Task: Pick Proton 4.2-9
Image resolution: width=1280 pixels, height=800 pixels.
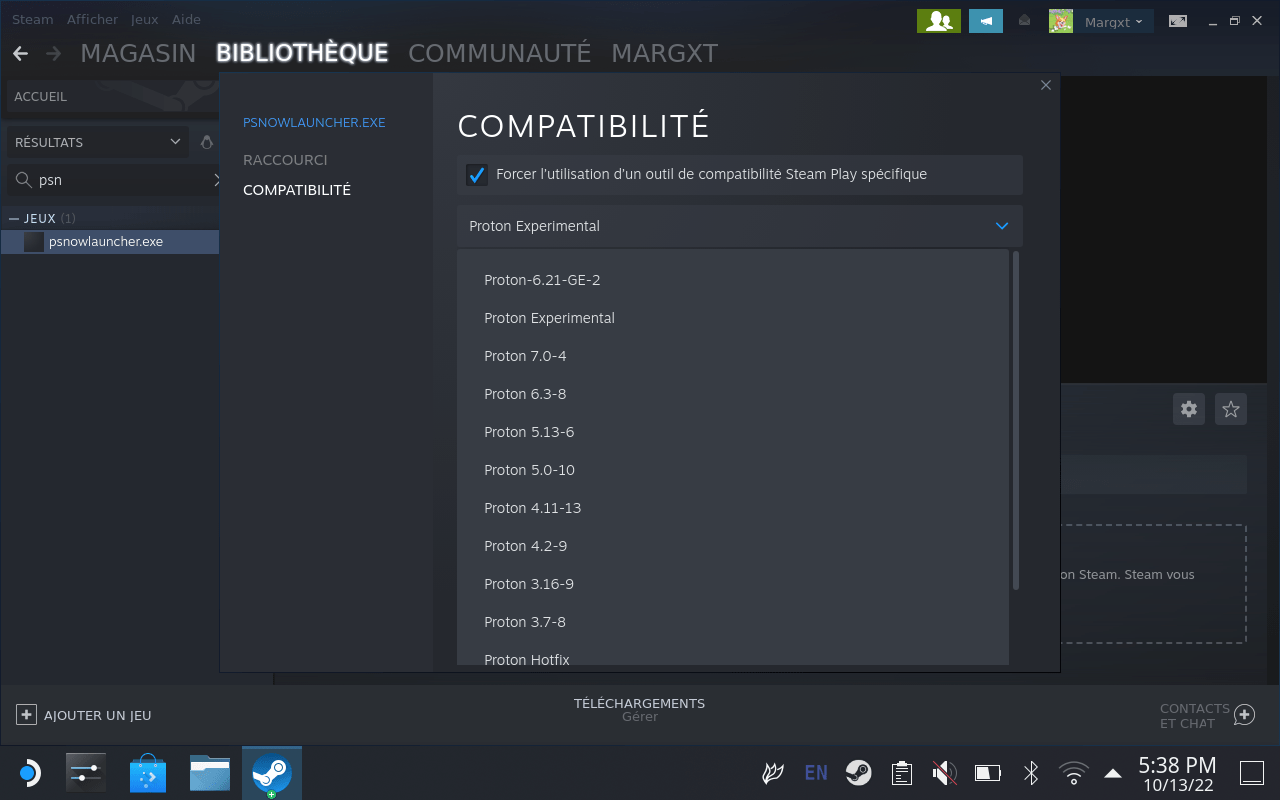Action: 733,546
